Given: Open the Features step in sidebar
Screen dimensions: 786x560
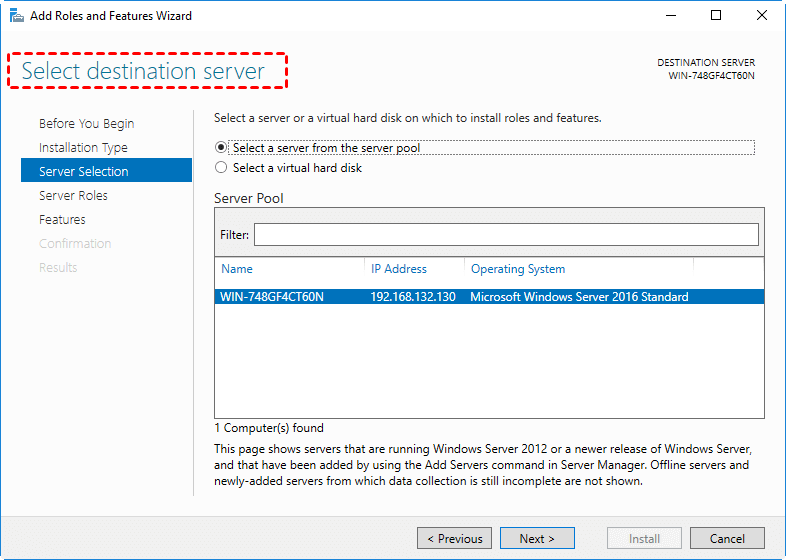Looking at the screenshot, I should coord(62,220).
